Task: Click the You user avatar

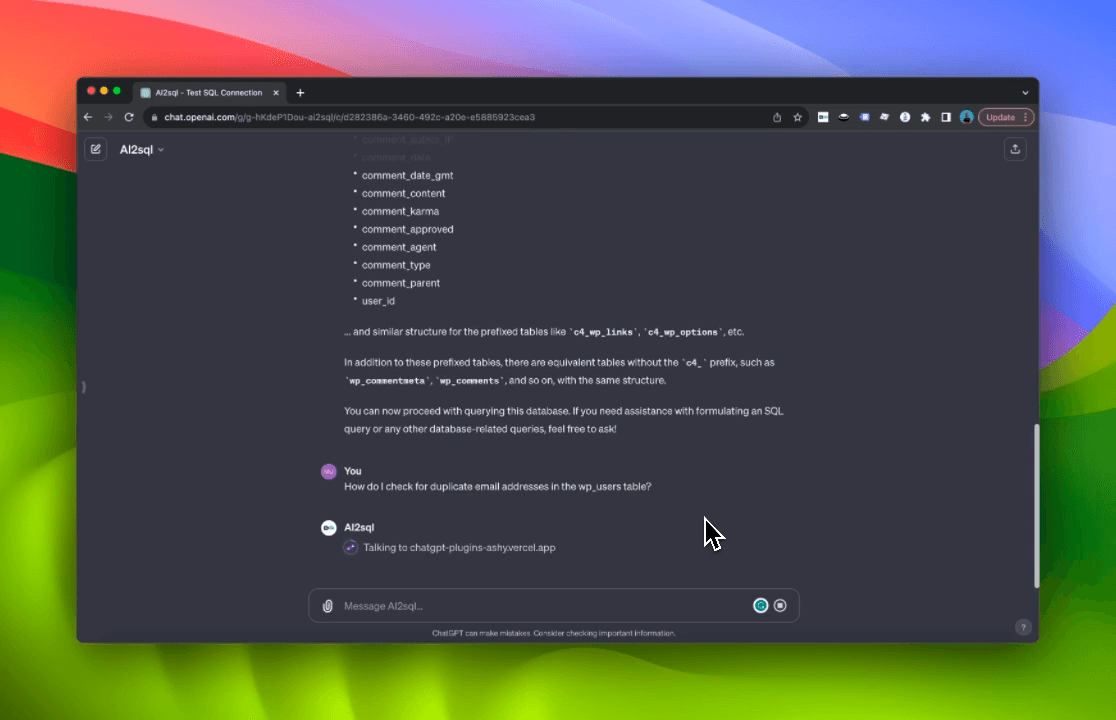Action: tap(328, 471)
